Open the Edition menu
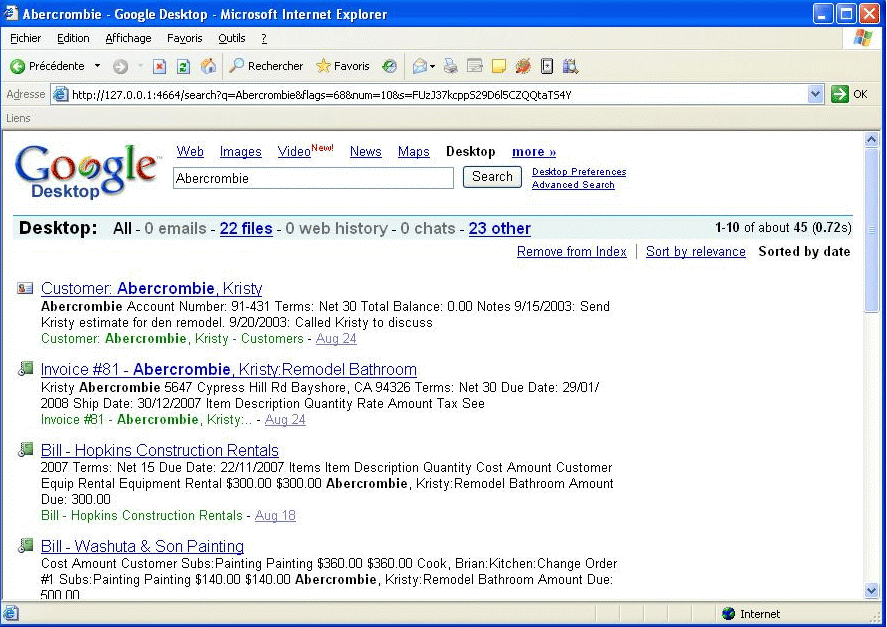 click(x=73, y=38)
